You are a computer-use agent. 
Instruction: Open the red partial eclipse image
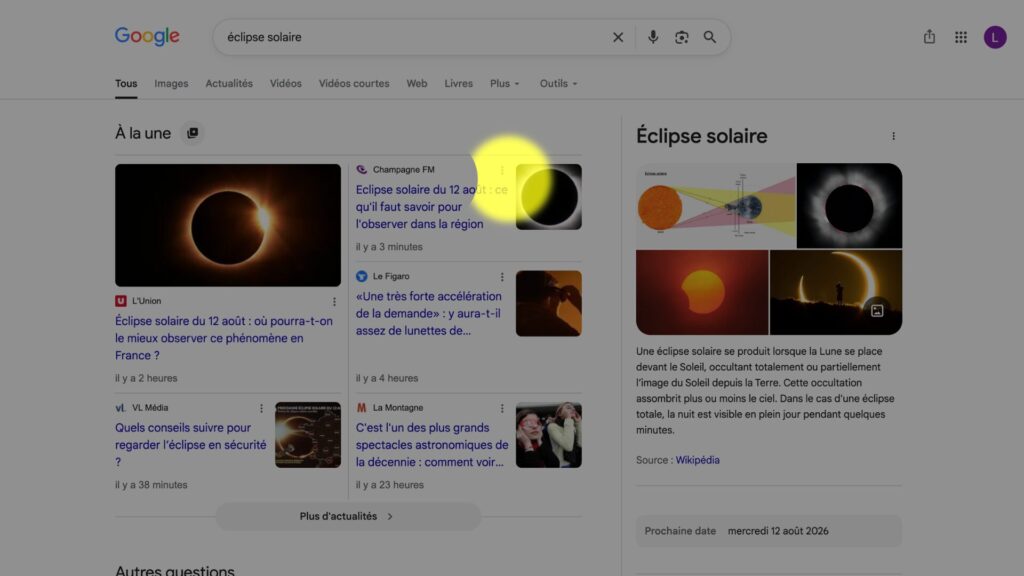point(702,293)
